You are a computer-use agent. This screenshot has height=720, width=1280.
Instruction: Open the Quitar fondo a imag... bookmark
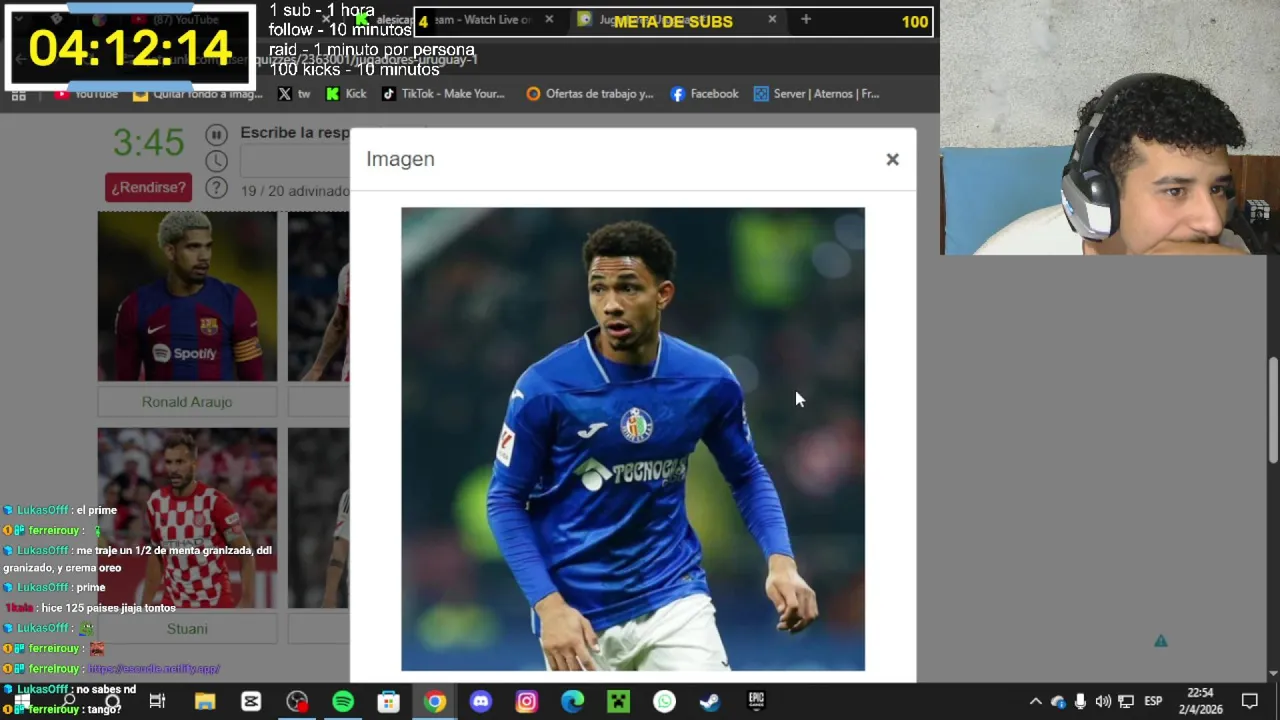point(198,94)
